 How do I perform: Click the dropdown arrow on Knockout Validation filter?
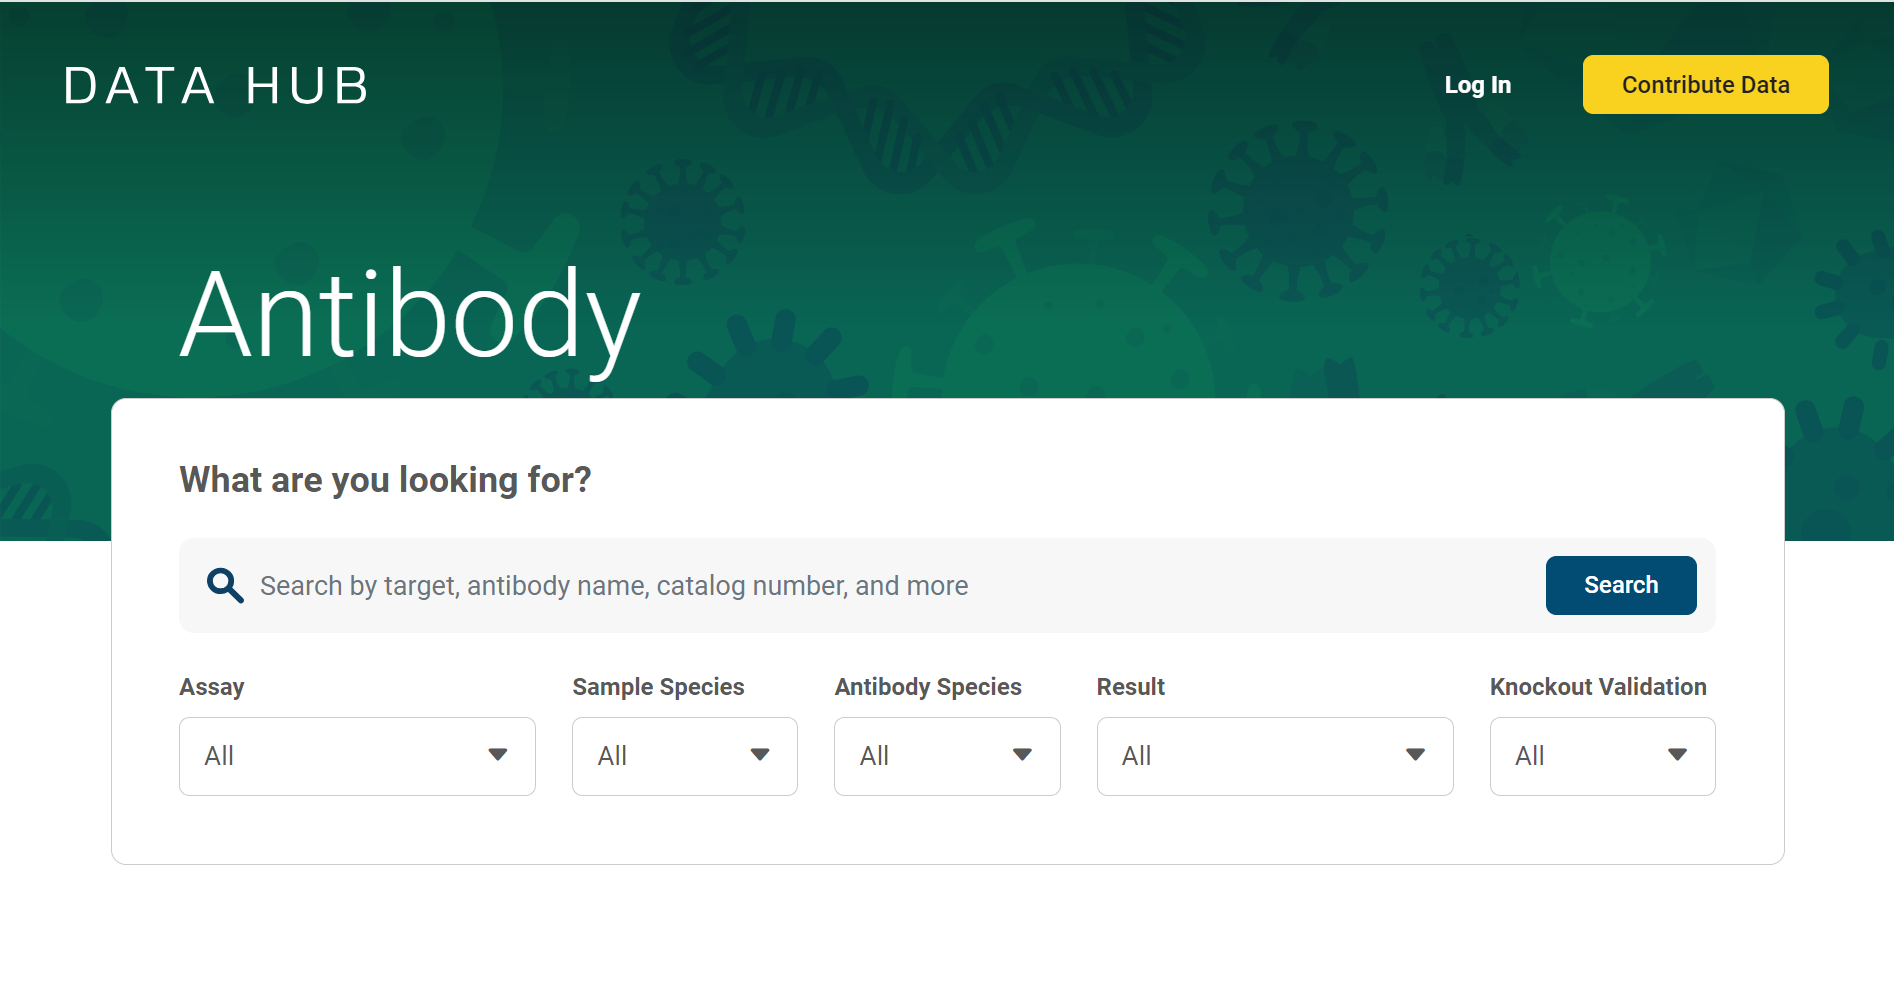(1677, 756)
